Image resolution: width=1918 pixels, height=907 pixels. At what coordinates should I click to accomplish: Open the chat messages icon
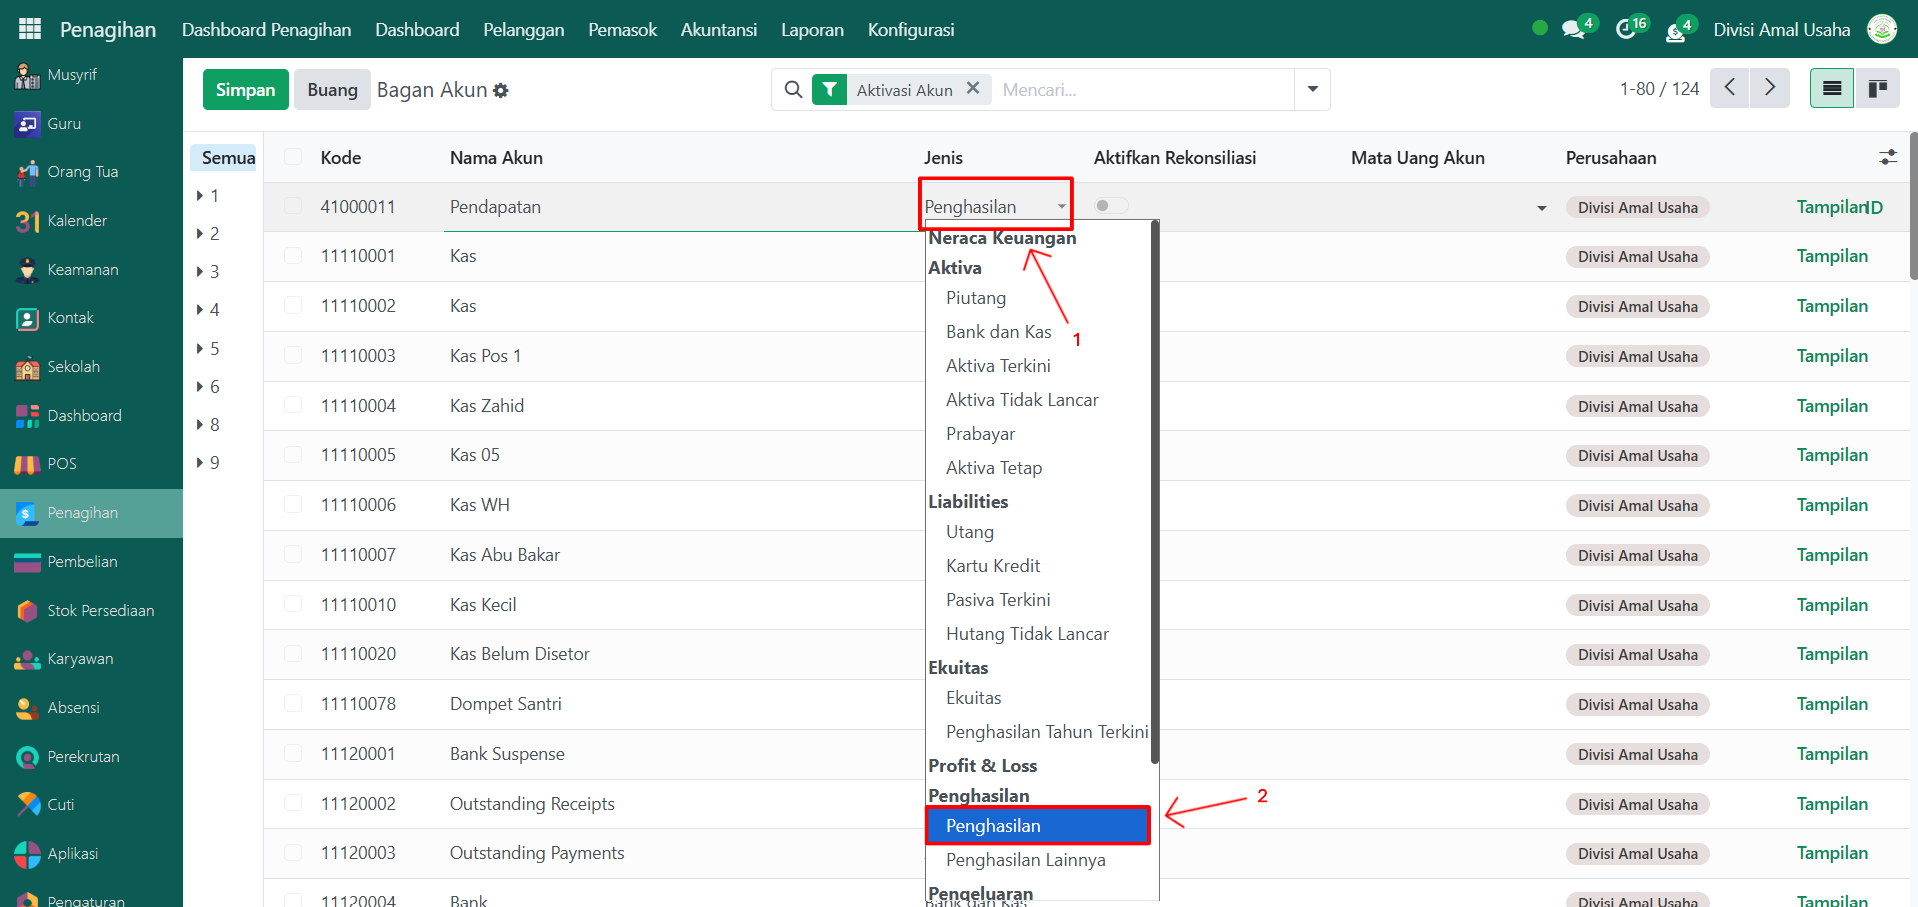pyautogui.click(x=1573, y=30)
